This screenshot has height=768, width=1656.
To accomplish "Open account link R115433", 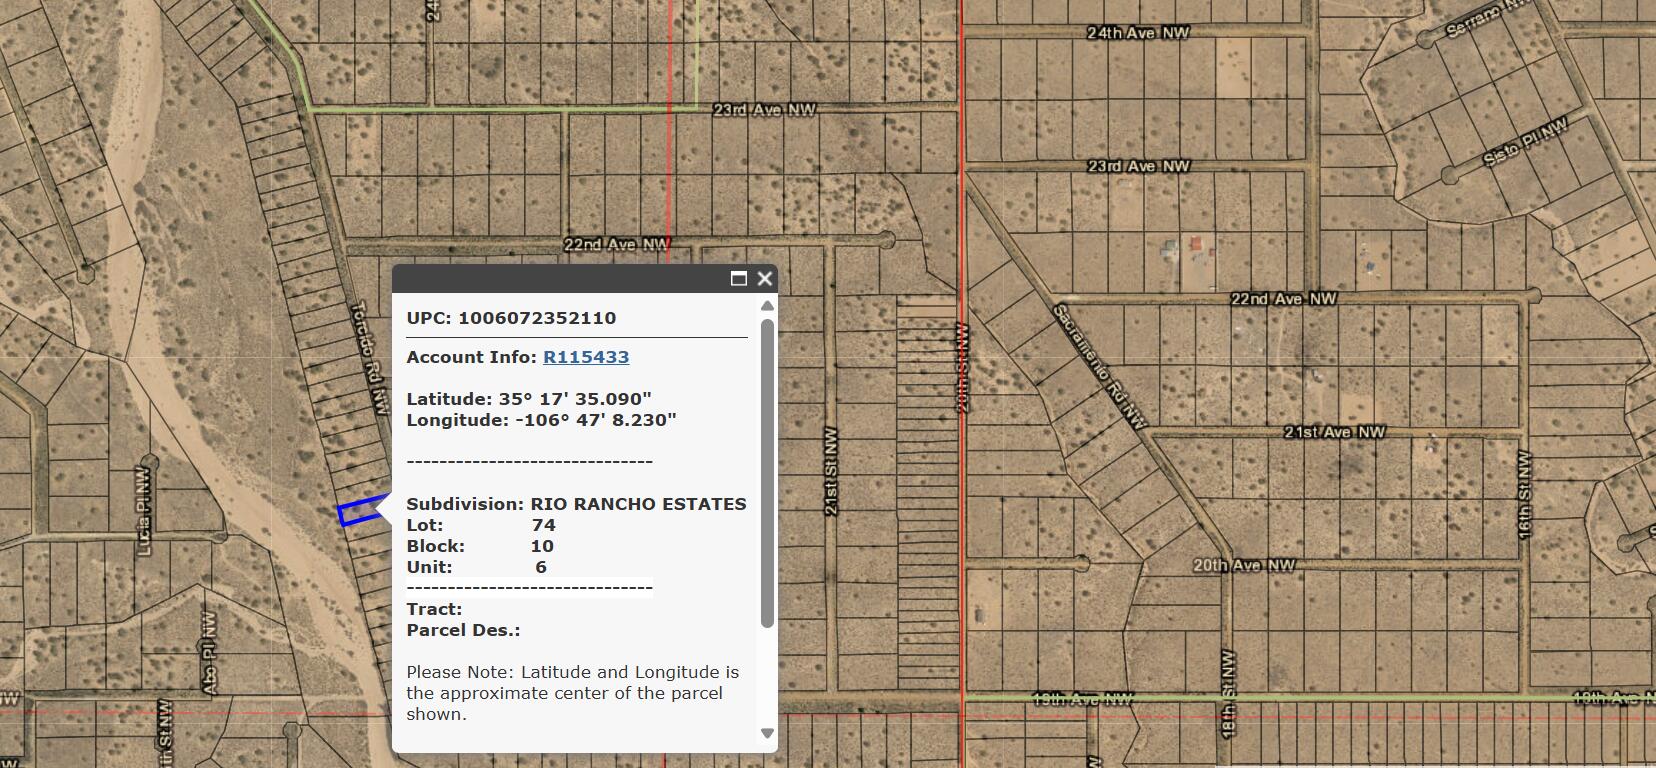I will tap(586, 357).
